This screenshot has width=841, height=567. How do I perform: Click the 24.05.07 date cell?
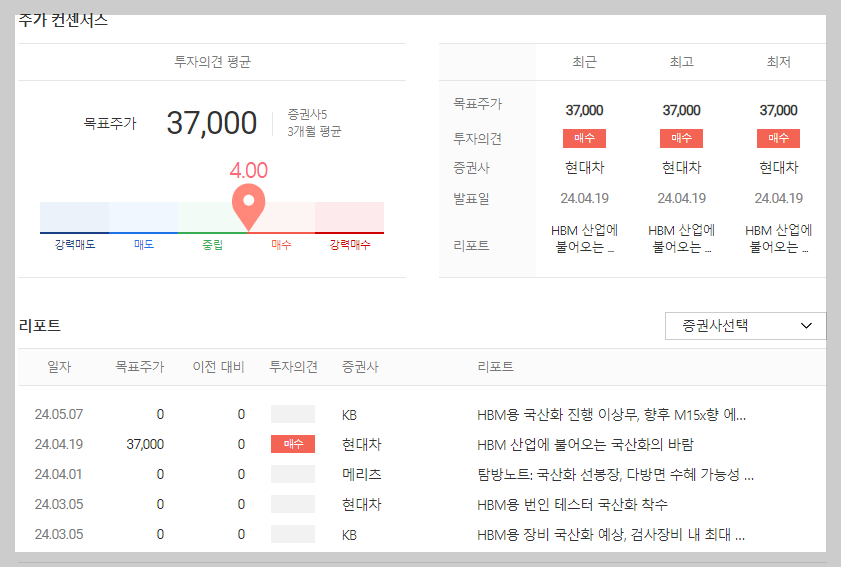59,415
